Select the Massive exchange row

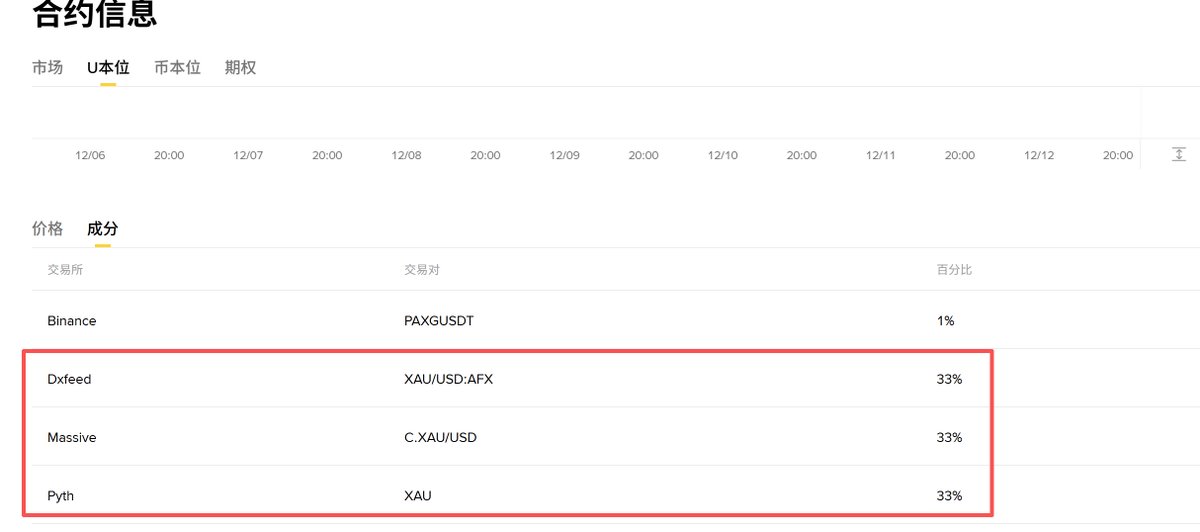(x=72, y=437)
